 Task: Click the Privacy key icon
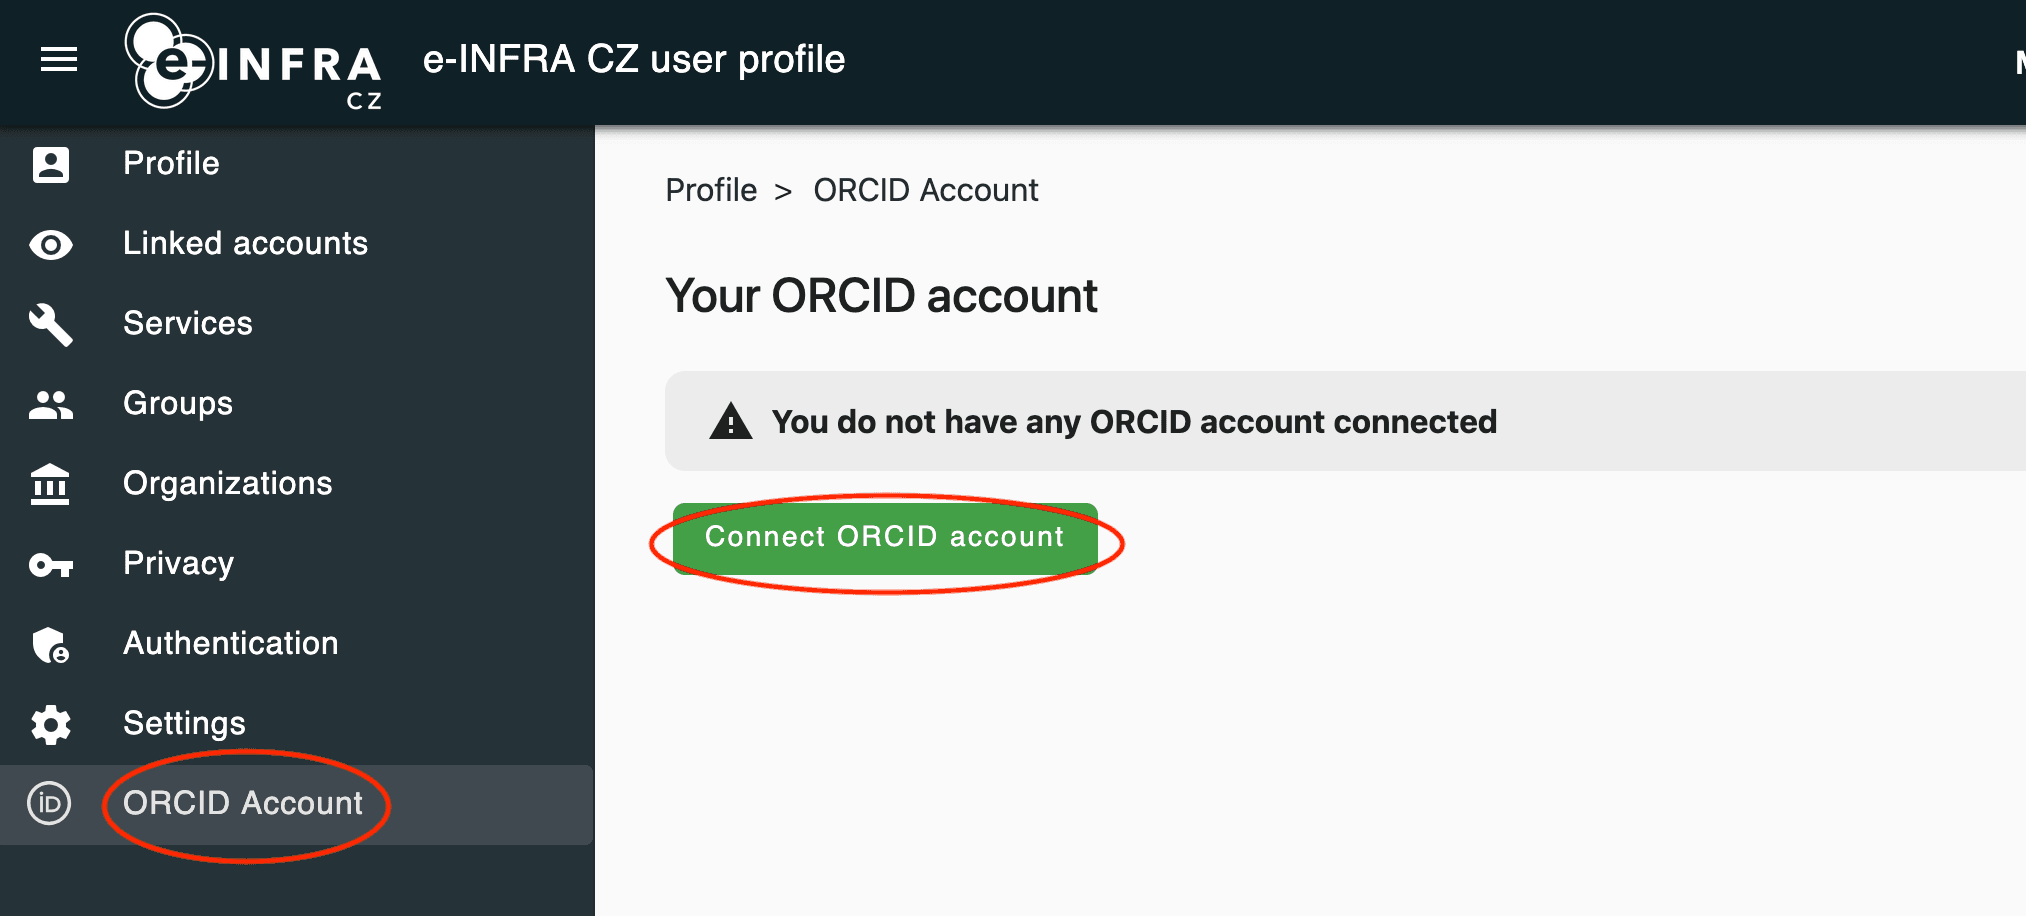(51, 565)
